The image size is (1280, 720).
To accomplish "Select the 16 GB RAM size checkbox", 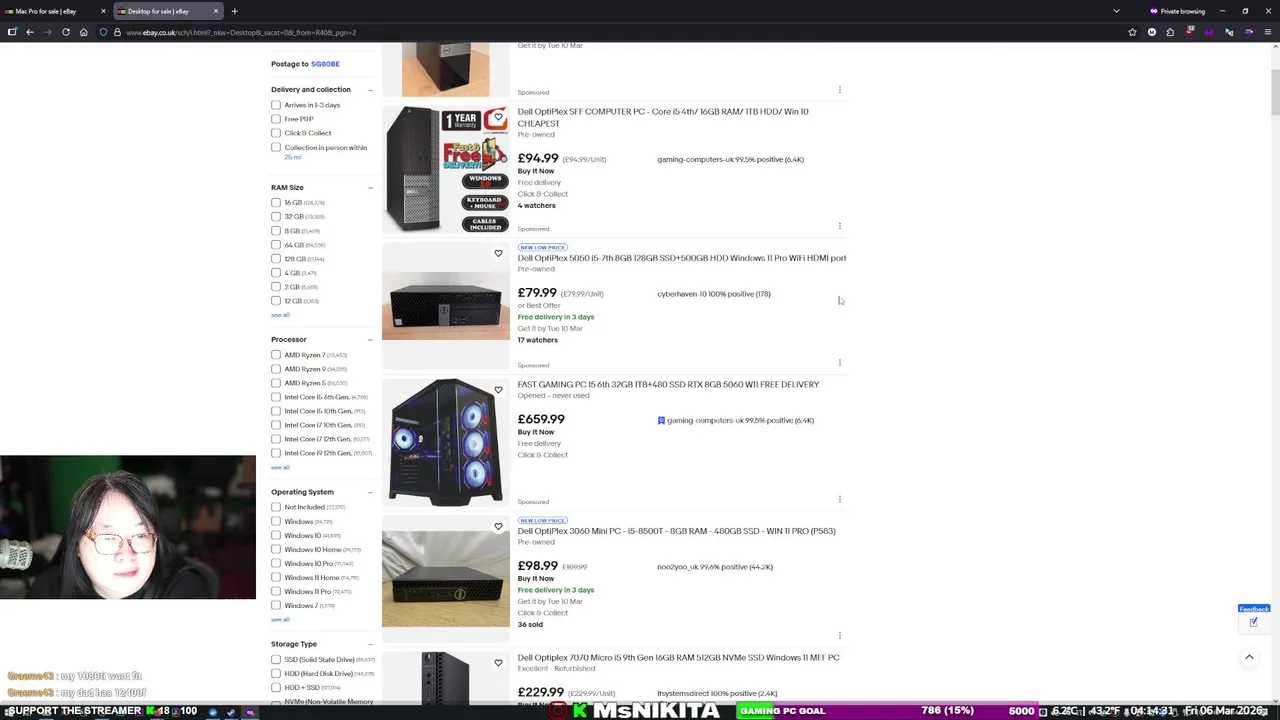I will (276, 203).
